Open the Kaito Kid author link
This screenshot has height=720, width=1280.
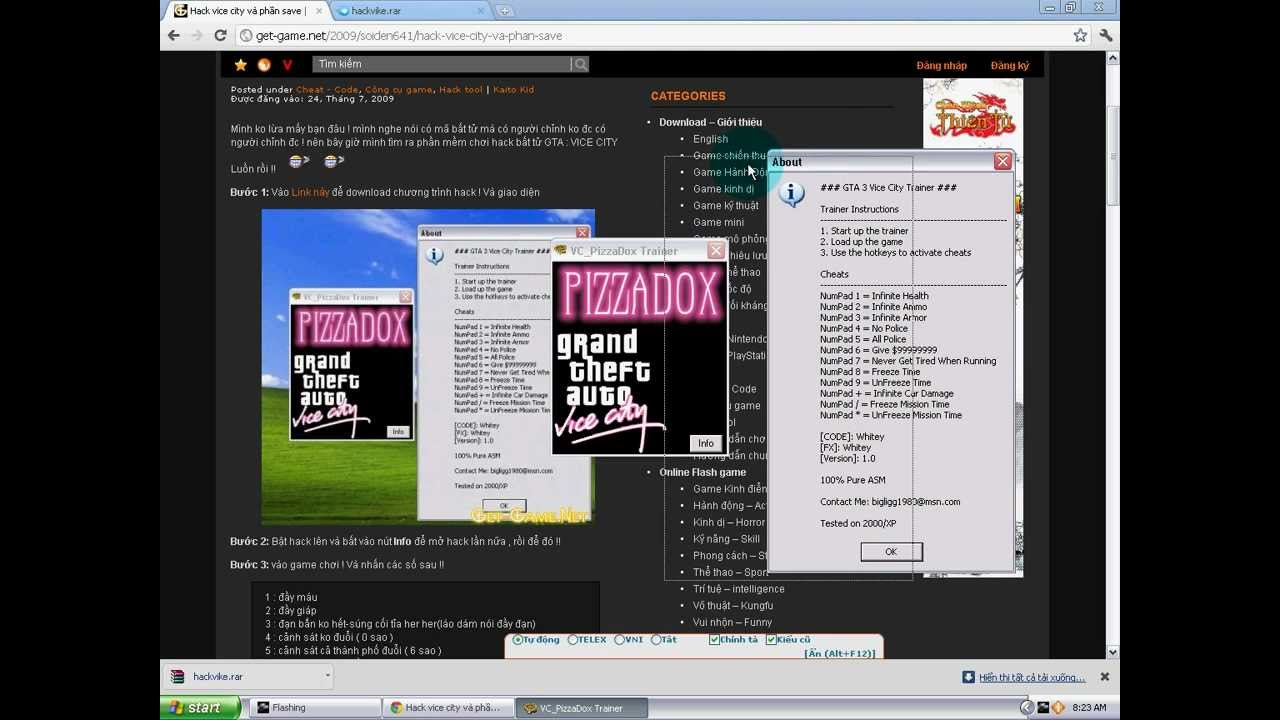coord(513,90)
